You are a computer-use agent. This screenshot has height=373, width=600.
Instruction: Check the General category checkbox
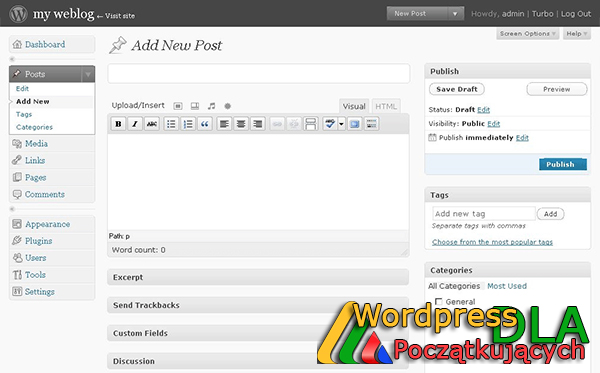click(x=439, y=301)
